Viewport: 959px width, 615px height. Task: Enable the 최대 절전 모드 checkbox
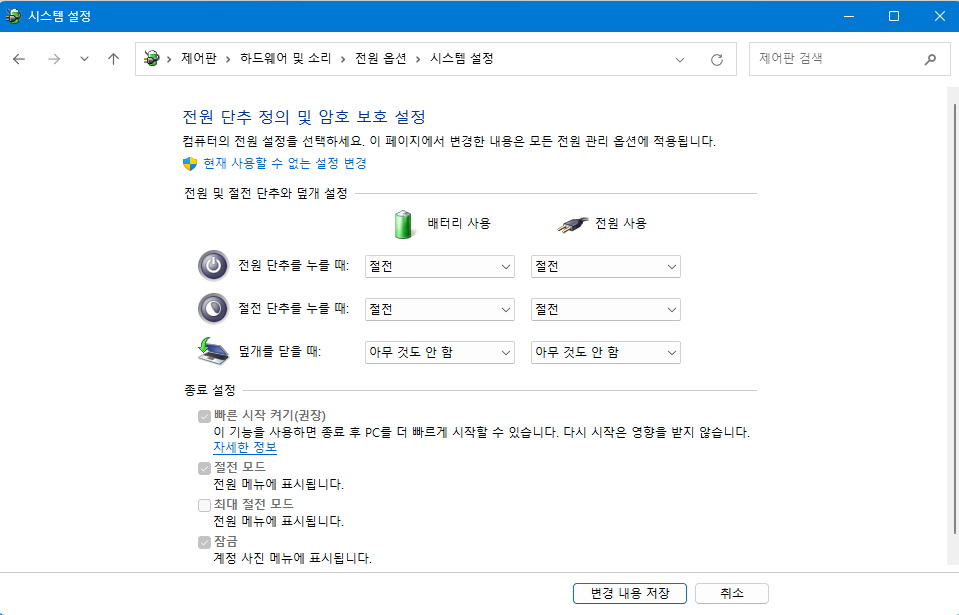pyautogui.click(x=204, y=505)
